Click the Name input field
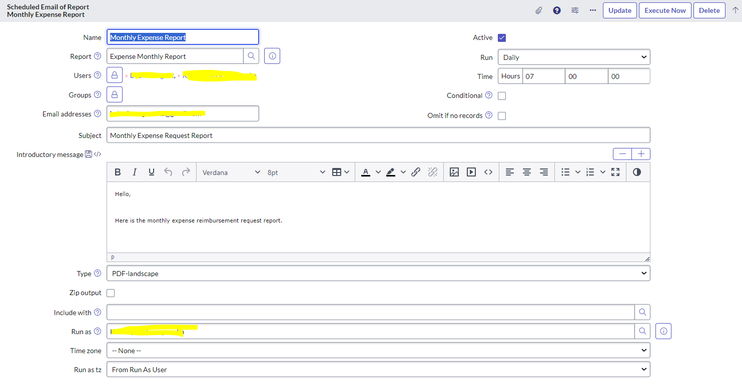The image size is (742, 385). click(x=183, y=37)
